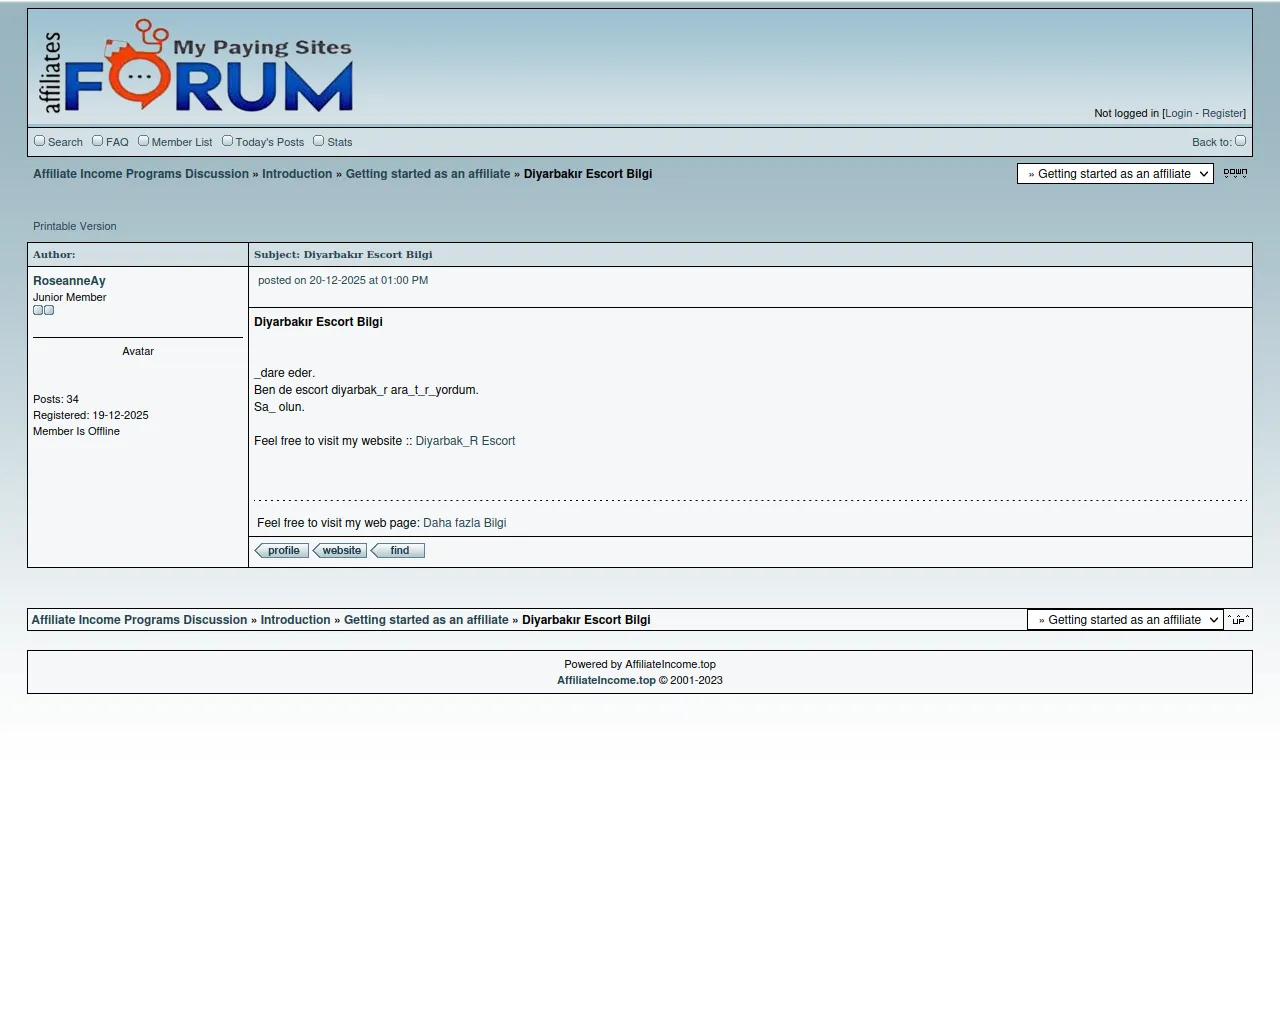Image resolution: width=1280 pixels, height=1024 pixels.
Task: View RoseanneAy's profile button
Action: pos(282,551)
